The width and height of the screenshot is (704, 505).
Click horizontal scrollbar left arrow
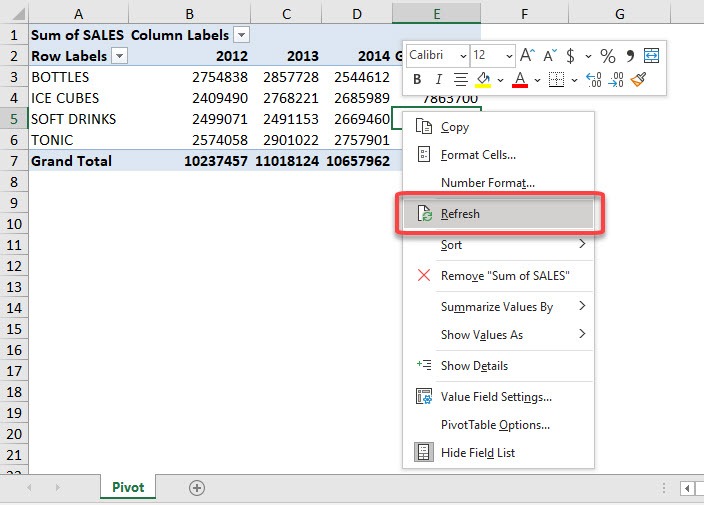click(x=687, y=488)
